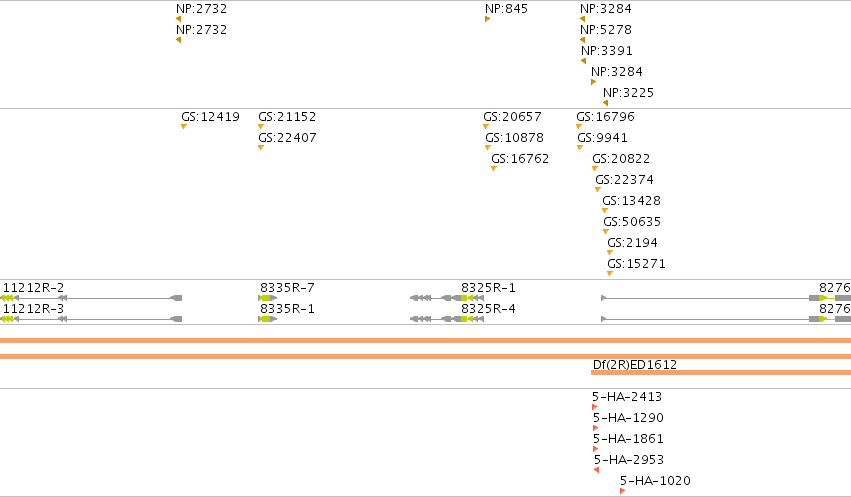Click the NP:3391 insertion marker
Screen dimensions: 851x497
point(583,61)
